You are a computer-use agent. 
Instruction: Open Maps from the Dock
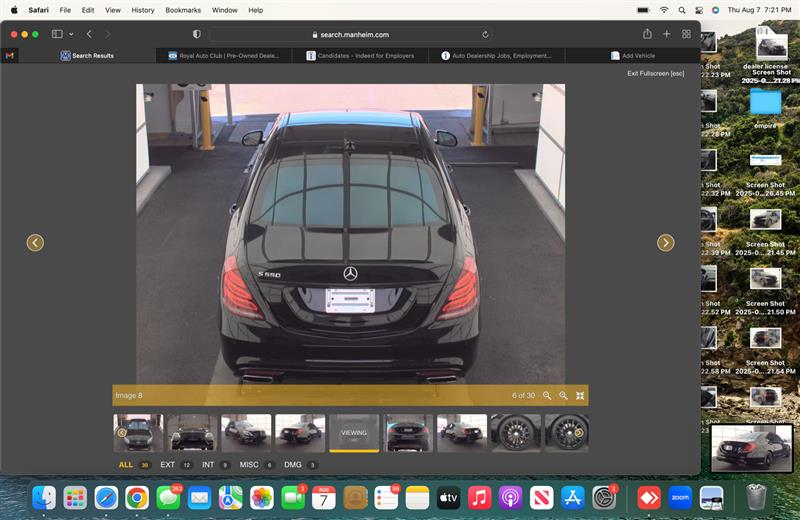(231, 498)
